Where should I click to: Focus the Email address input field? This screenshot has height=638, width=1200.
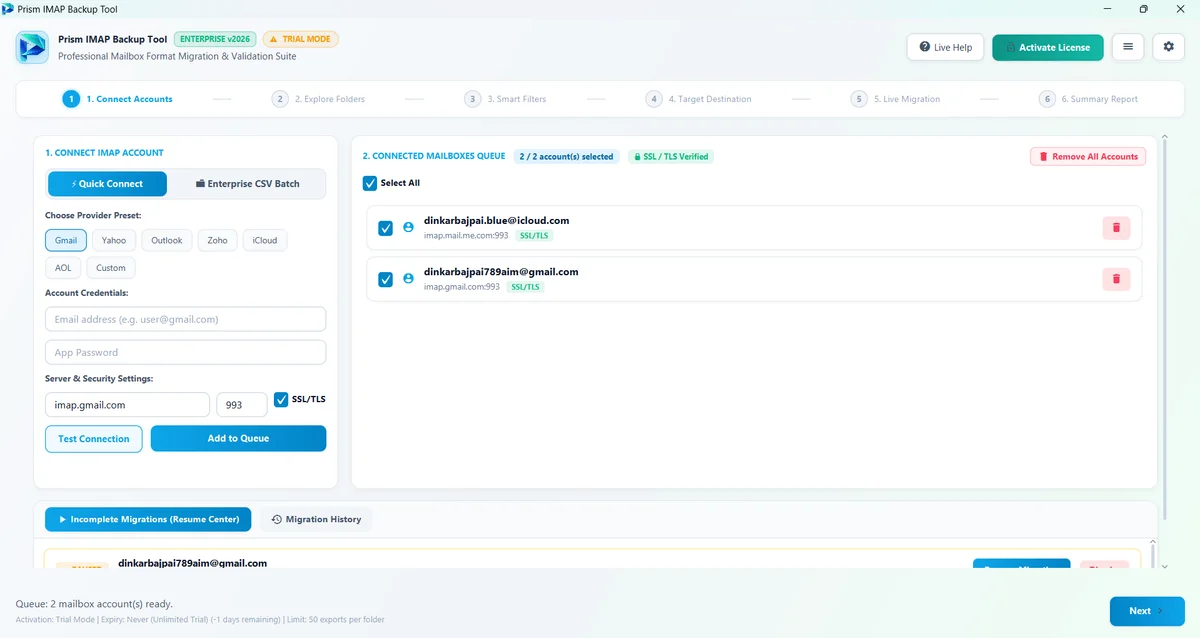tap(186, 319)
